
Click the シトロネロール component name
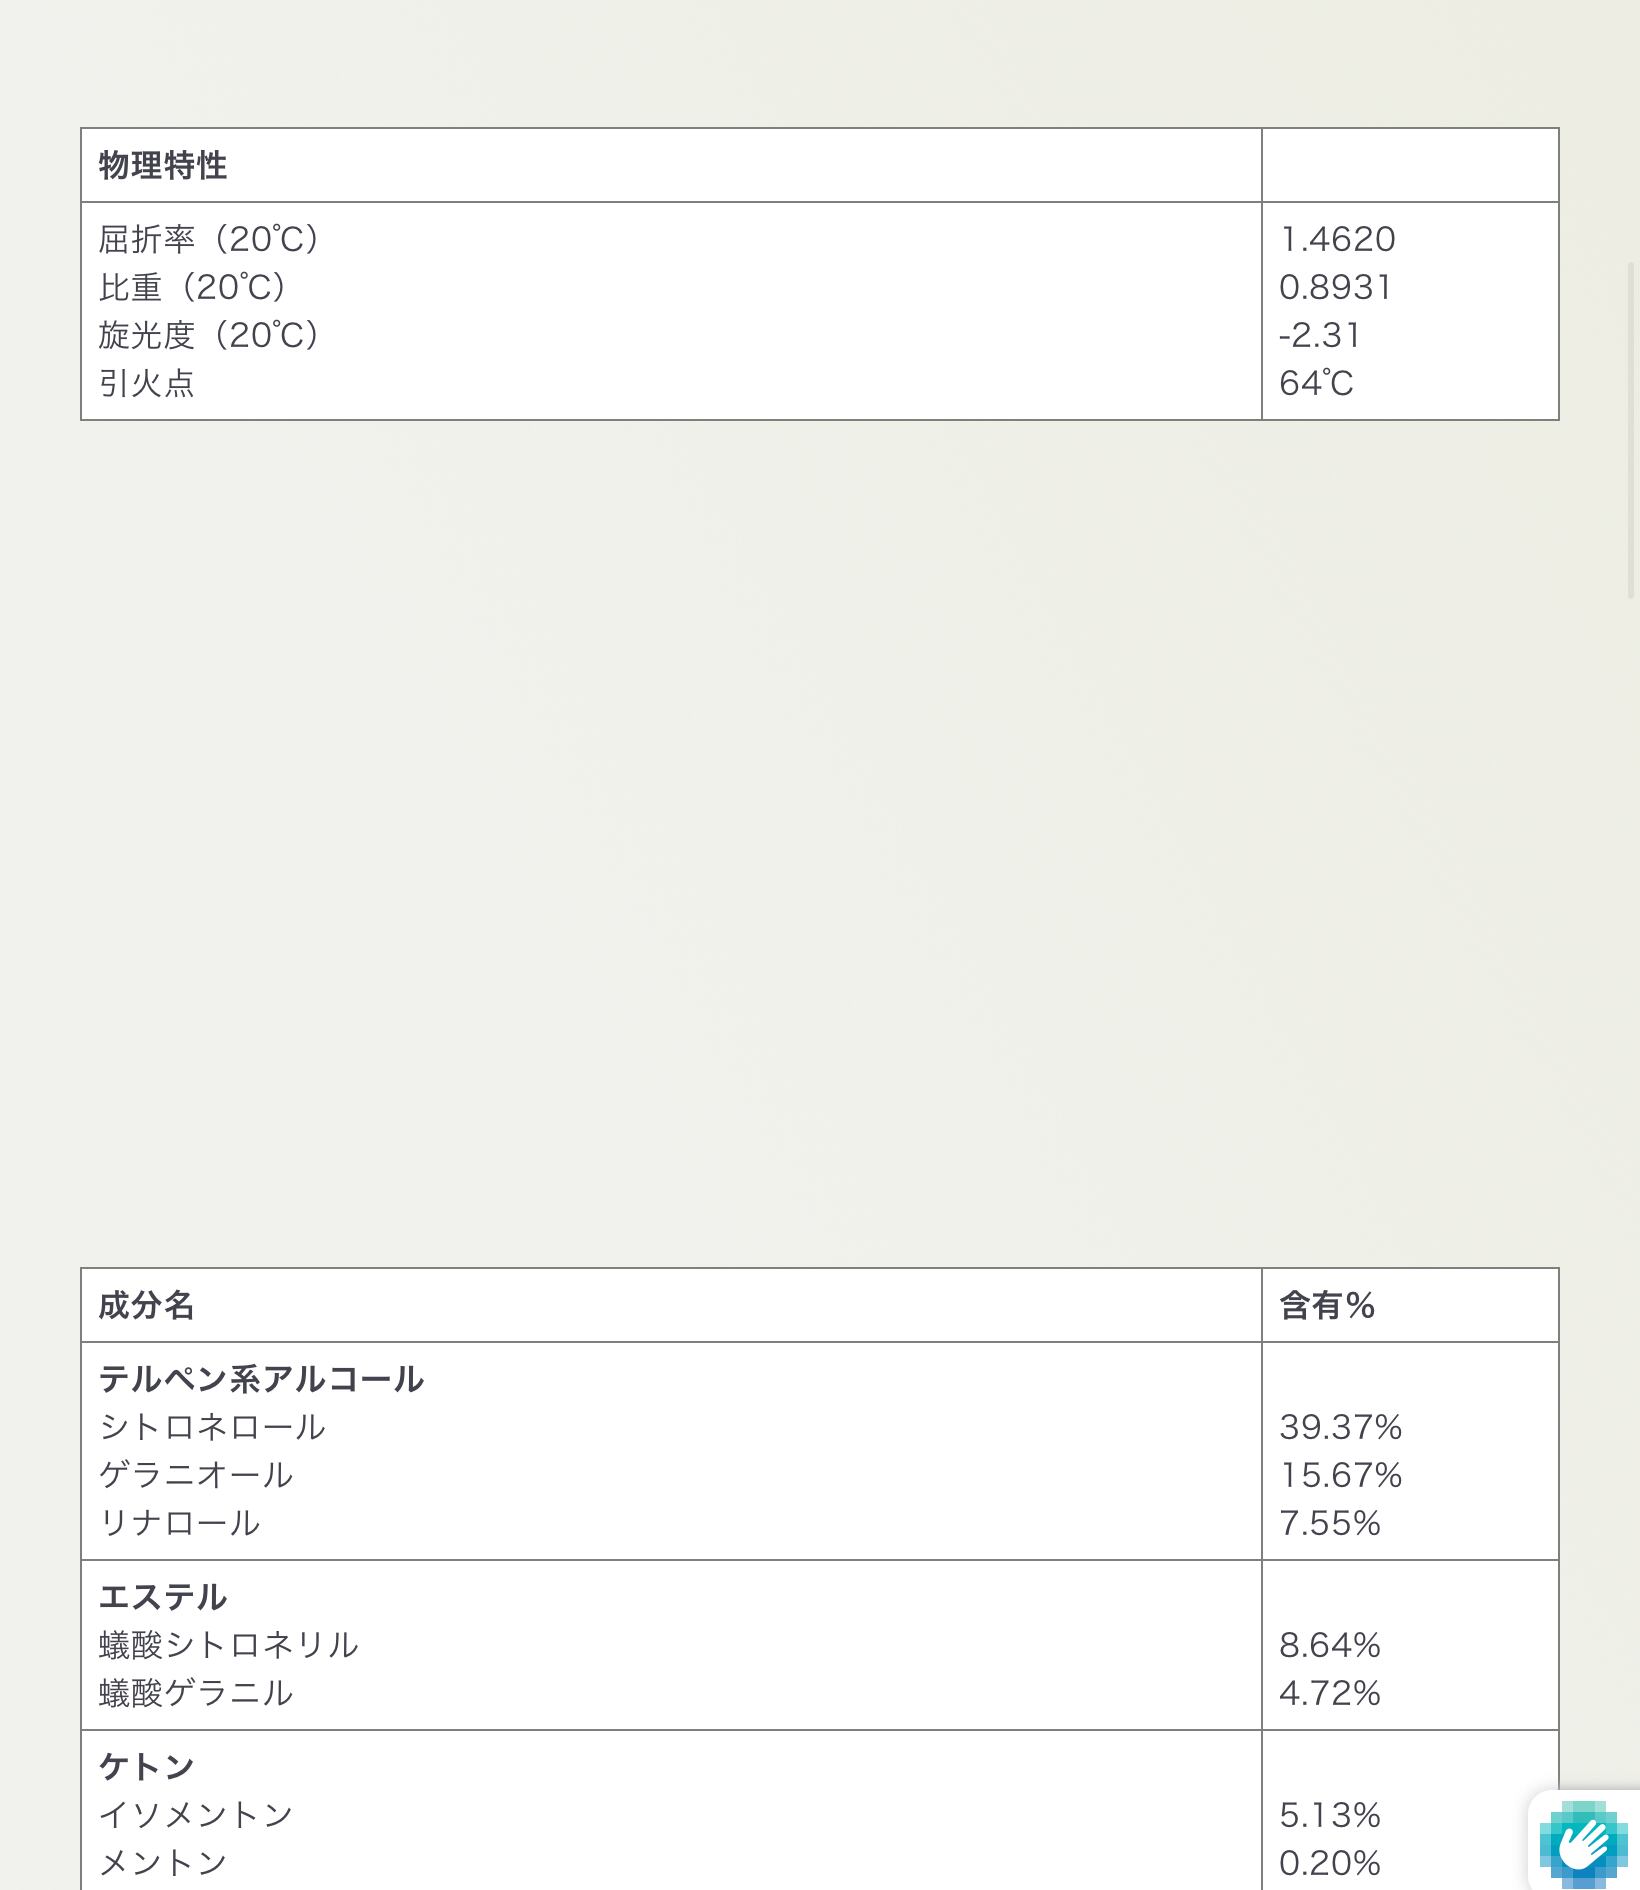(212, 1428)
